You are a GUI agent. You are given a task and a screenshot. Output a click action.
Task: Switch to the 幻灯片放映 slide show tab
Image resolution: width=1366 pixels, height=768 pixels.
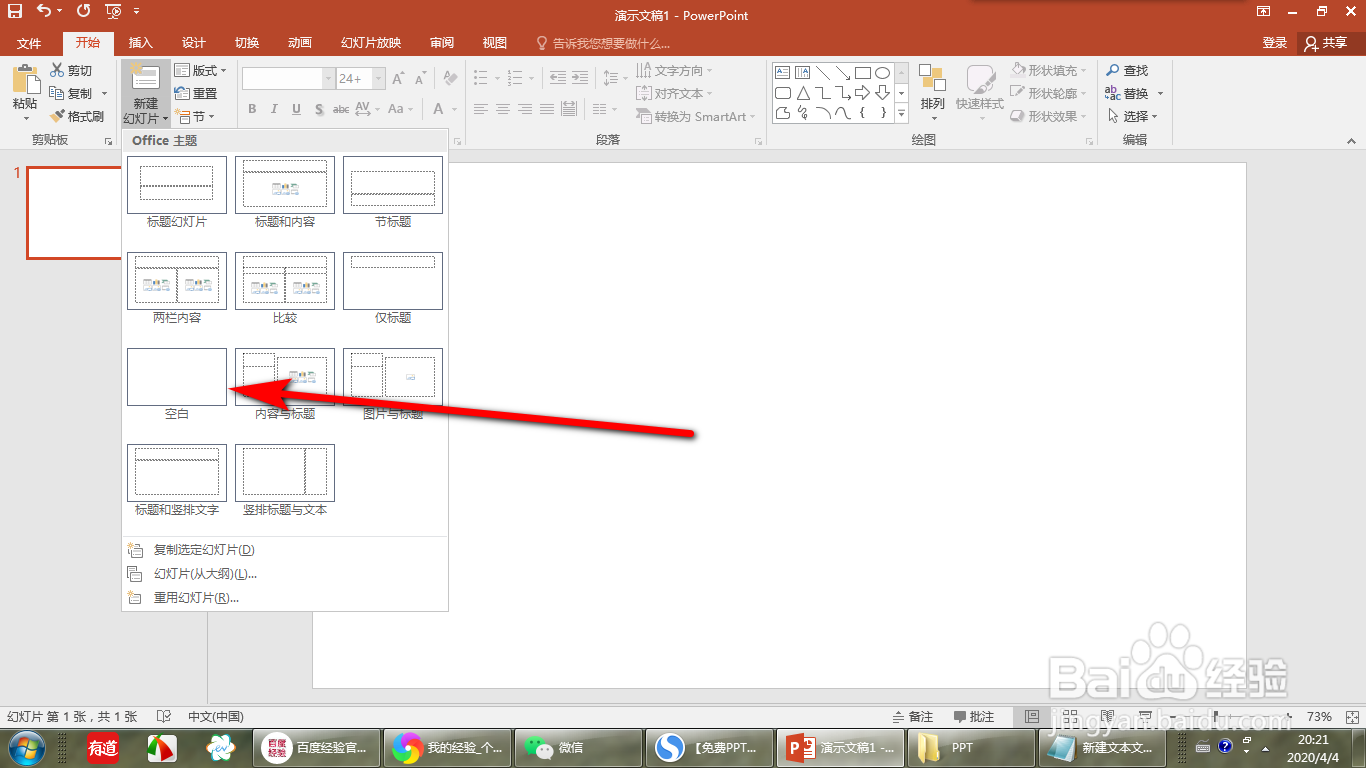coord(371,43)
